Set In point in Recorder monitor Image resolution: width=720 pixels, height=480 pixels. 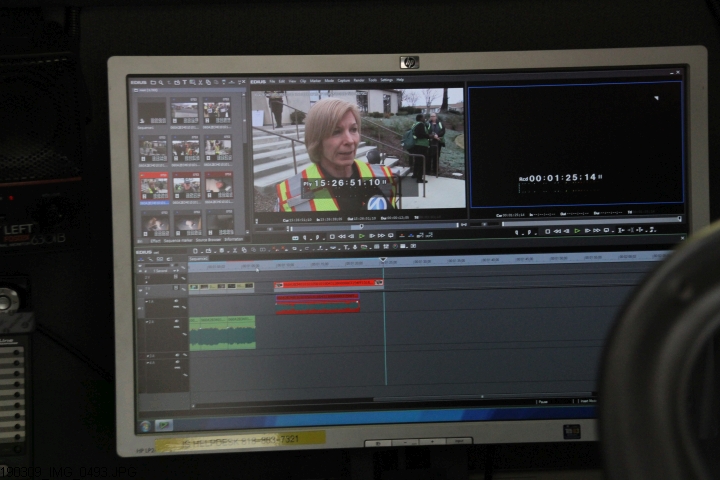(x=517, y=232)
